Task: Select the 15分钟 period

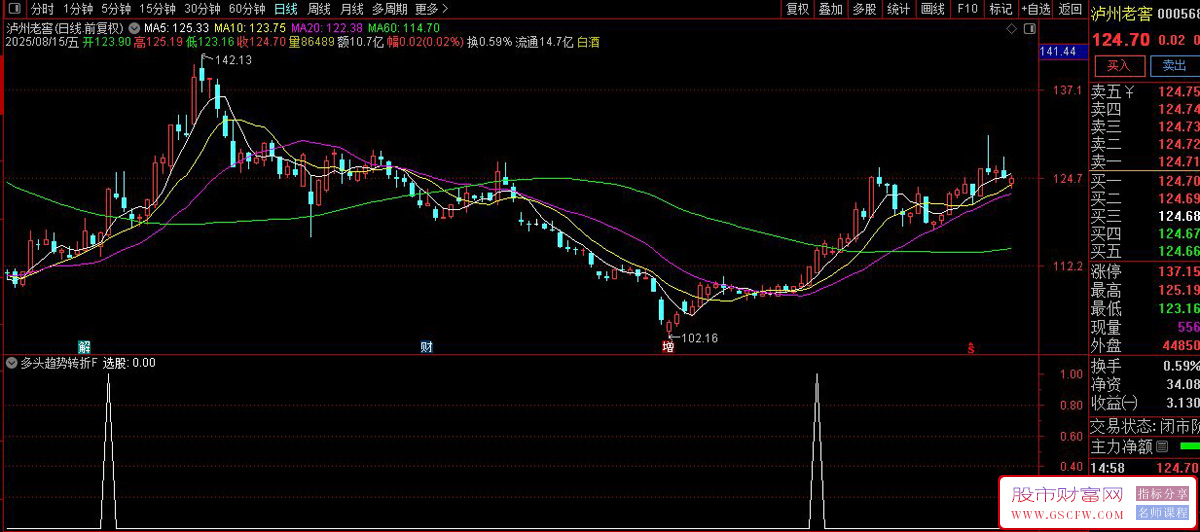Action: pyautogui.click(x=158, y=9)
